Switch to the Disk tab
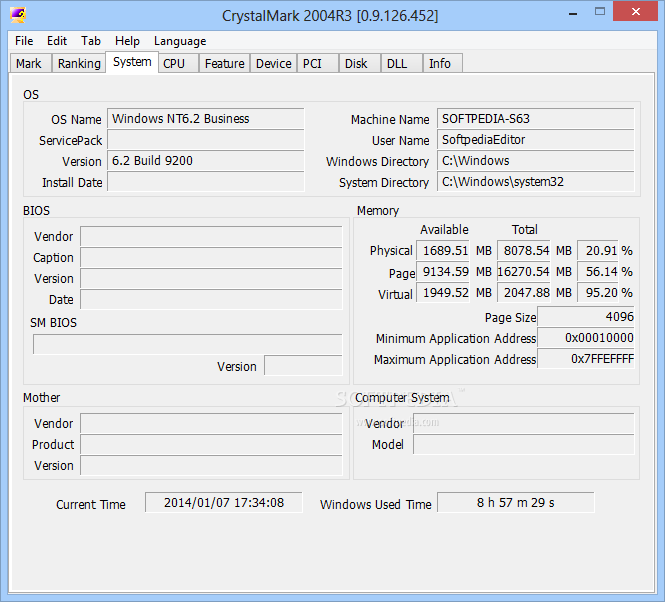Screen dimensions: 665x602 point(360,63)
